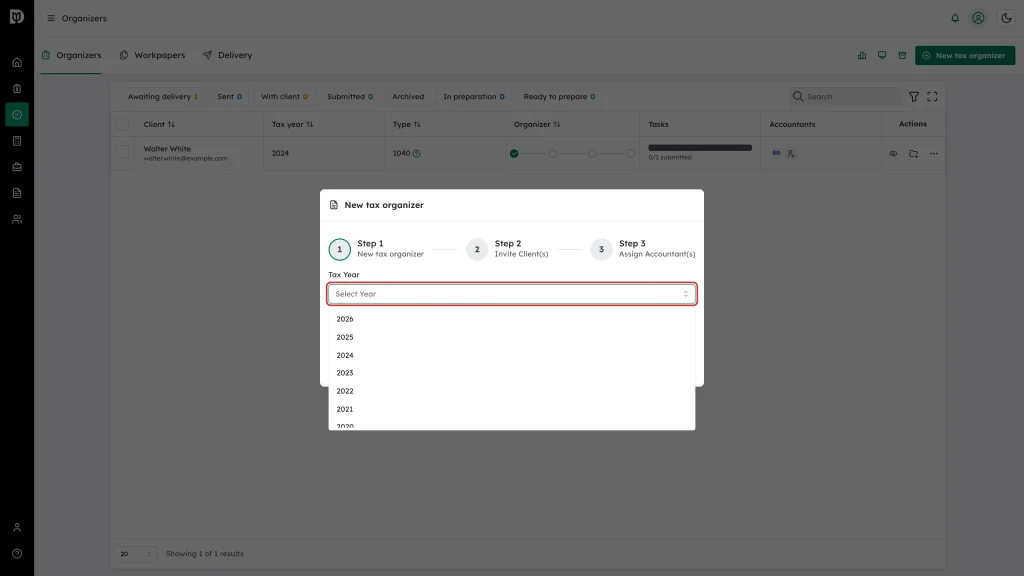Open the filter funnel icon
The width and height of the screenshot is (1024, 576).
(x=914, y=97)
